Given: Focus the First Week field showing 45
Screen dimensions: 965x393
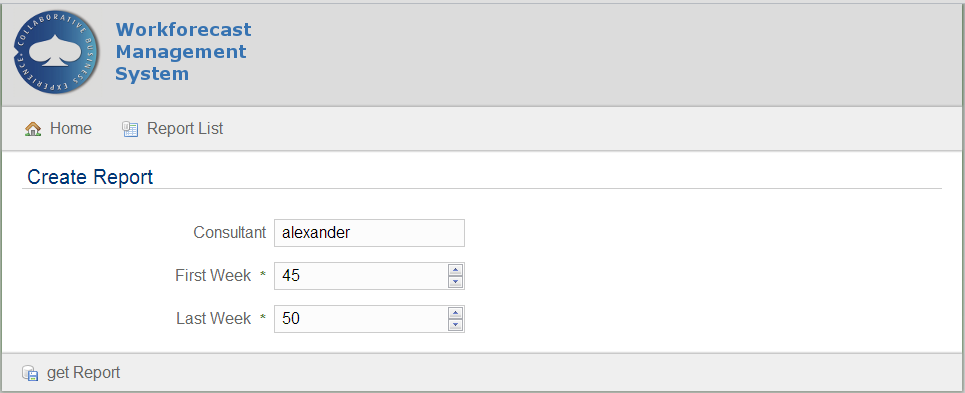Looking at the screenshot, I should [362, 276].
